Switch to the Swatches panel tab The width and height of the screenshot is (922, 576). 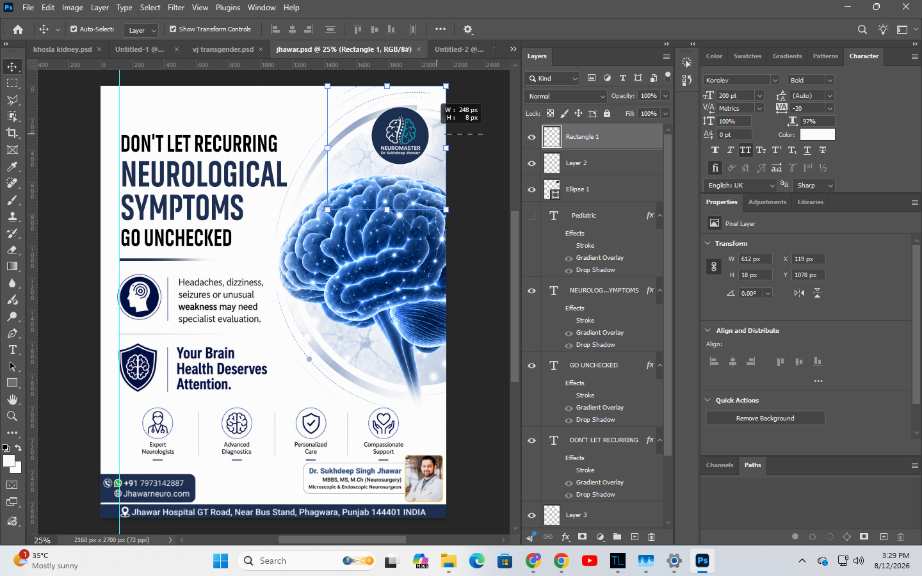[x=747, y=56]
